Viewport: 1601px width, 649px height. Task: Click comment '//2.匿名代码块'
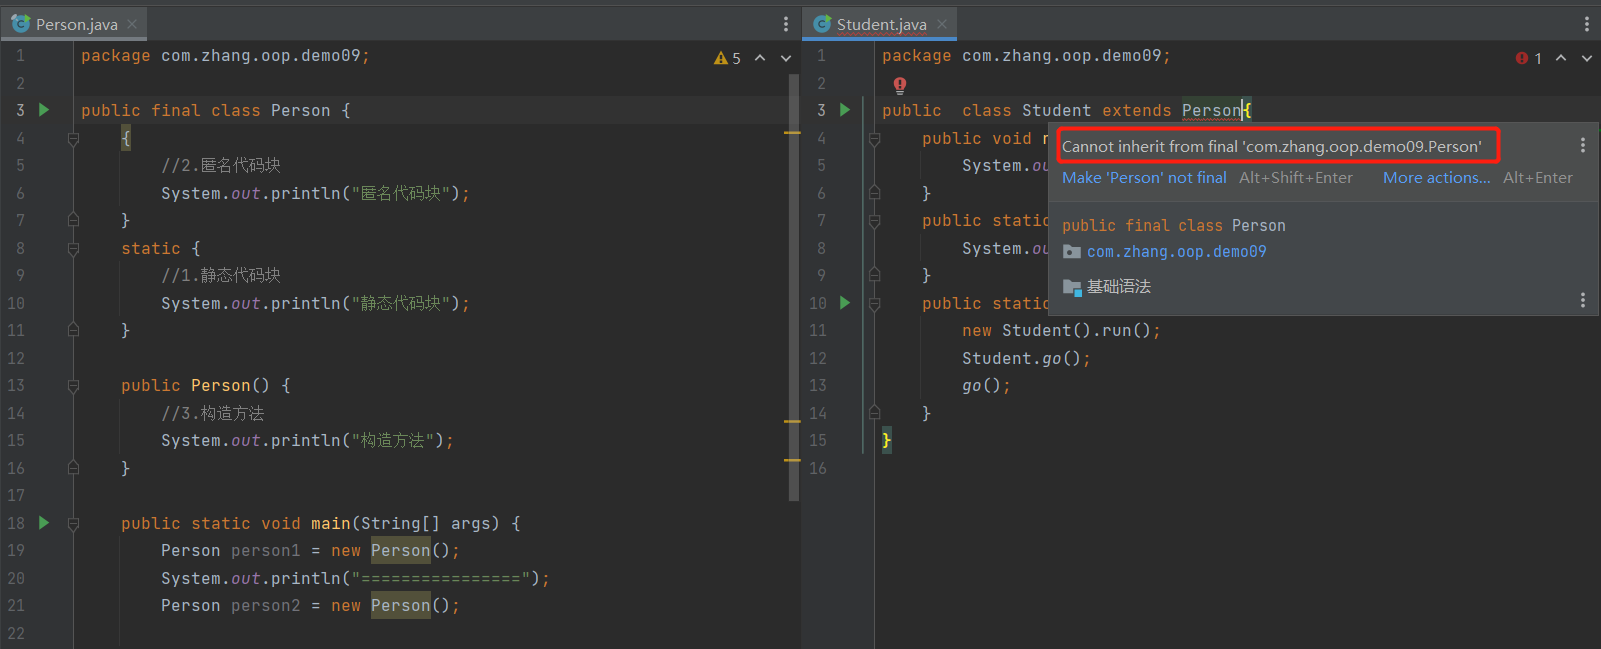point(221,165)
